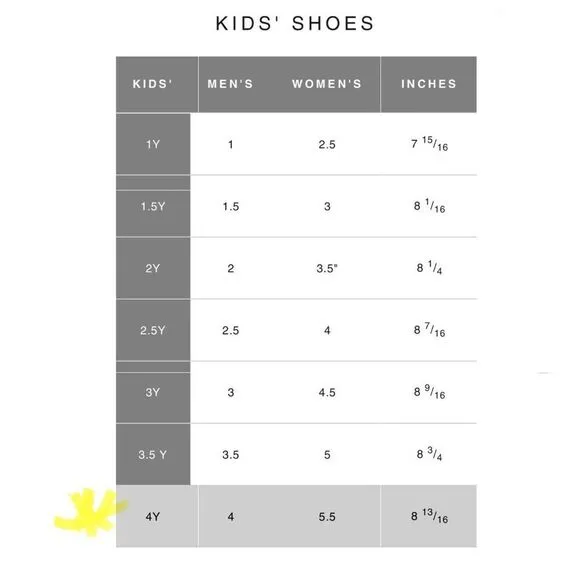580x580 pixels.
Task: Select the MEN'S column header
Action: tap(230, 84)
